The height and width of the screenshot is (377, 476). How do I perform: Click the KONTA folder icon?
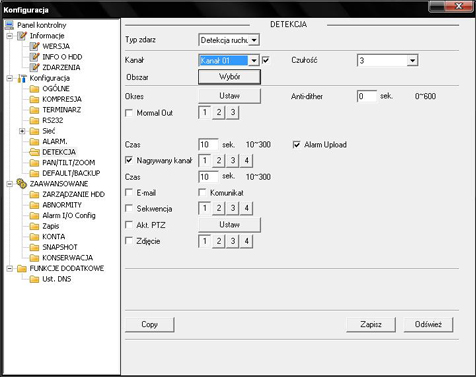pos(34,237)
